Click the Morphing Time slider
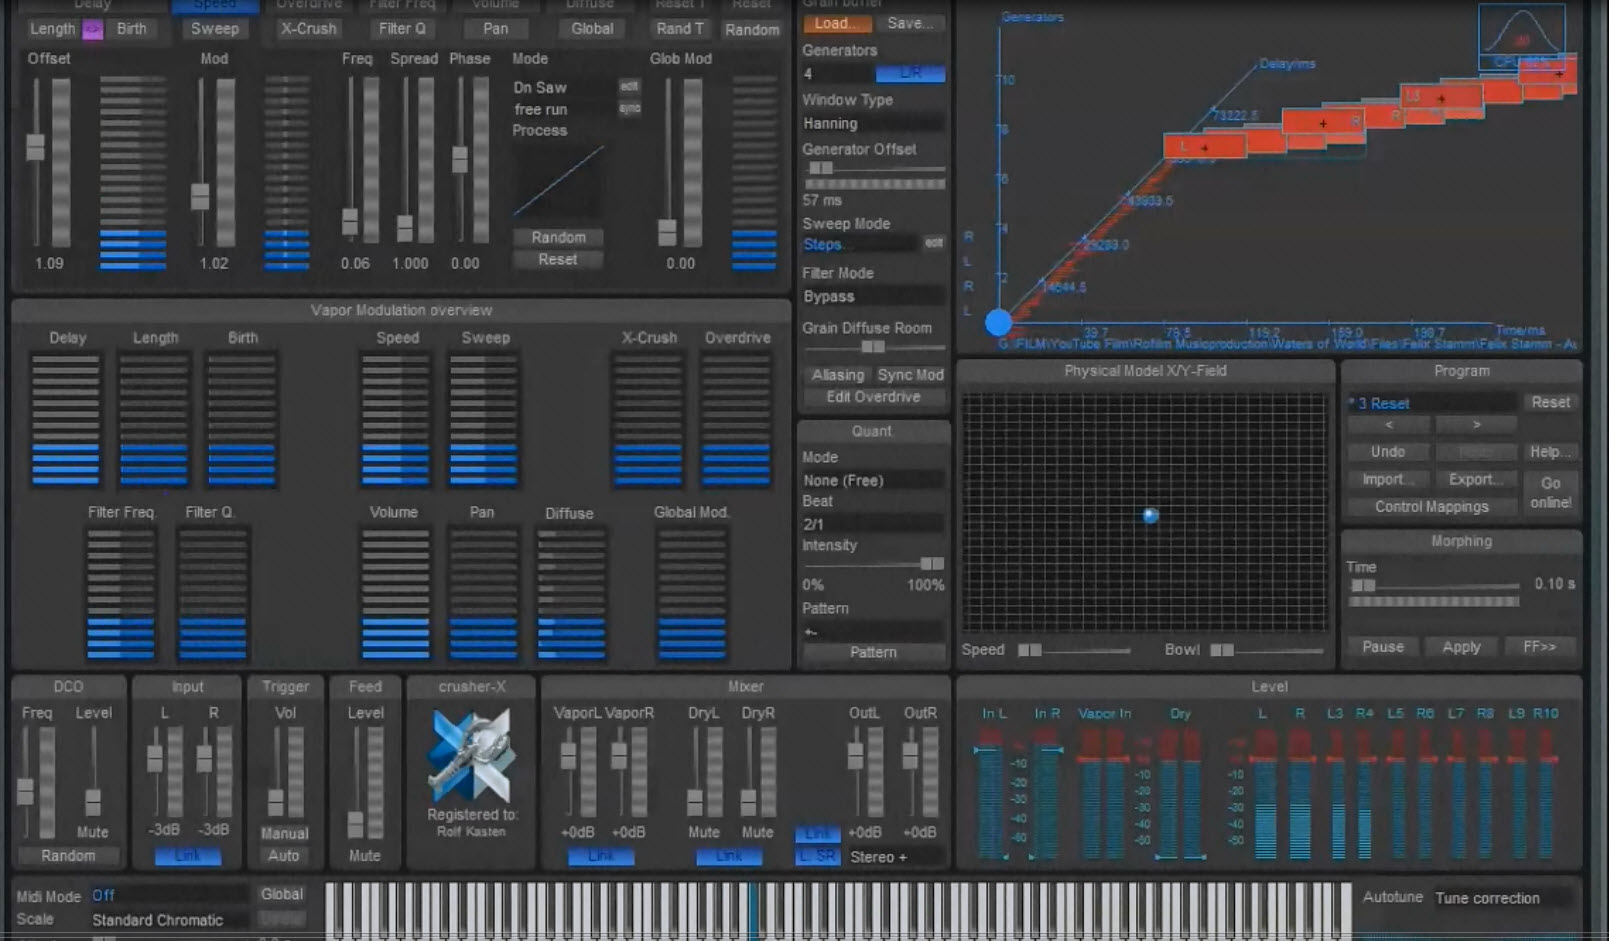This screenshot has height=941, width=1609. [x=1434, y=586]
